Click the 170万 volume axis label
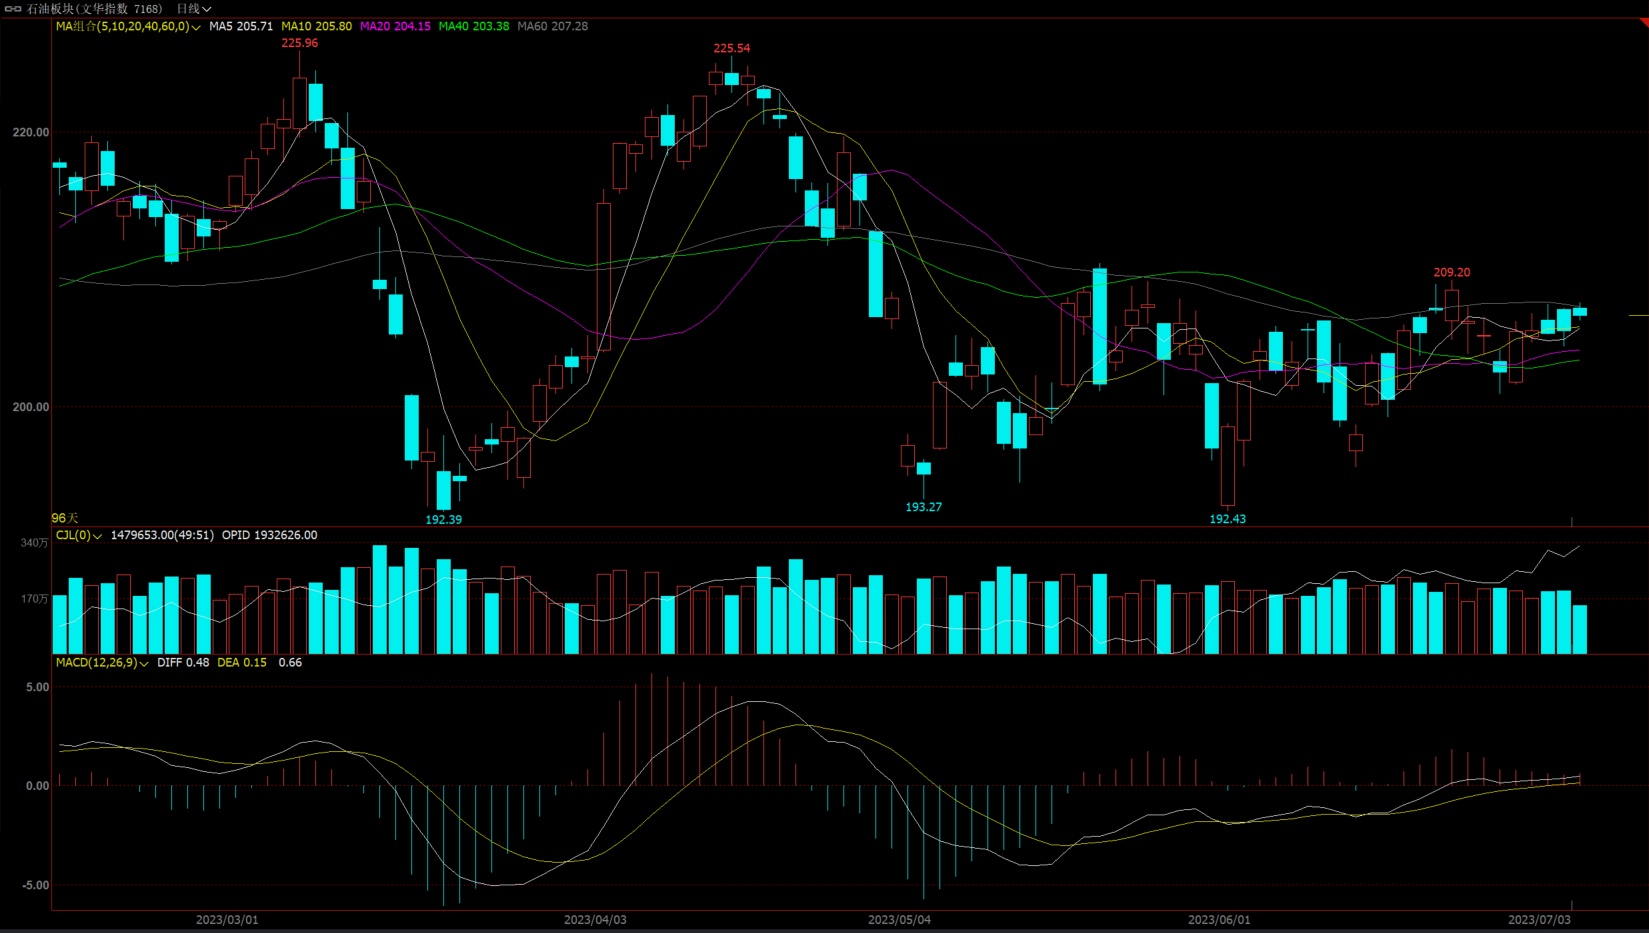Image resolution: width=1649 pixels, height=933 pixels. [35, 599]
